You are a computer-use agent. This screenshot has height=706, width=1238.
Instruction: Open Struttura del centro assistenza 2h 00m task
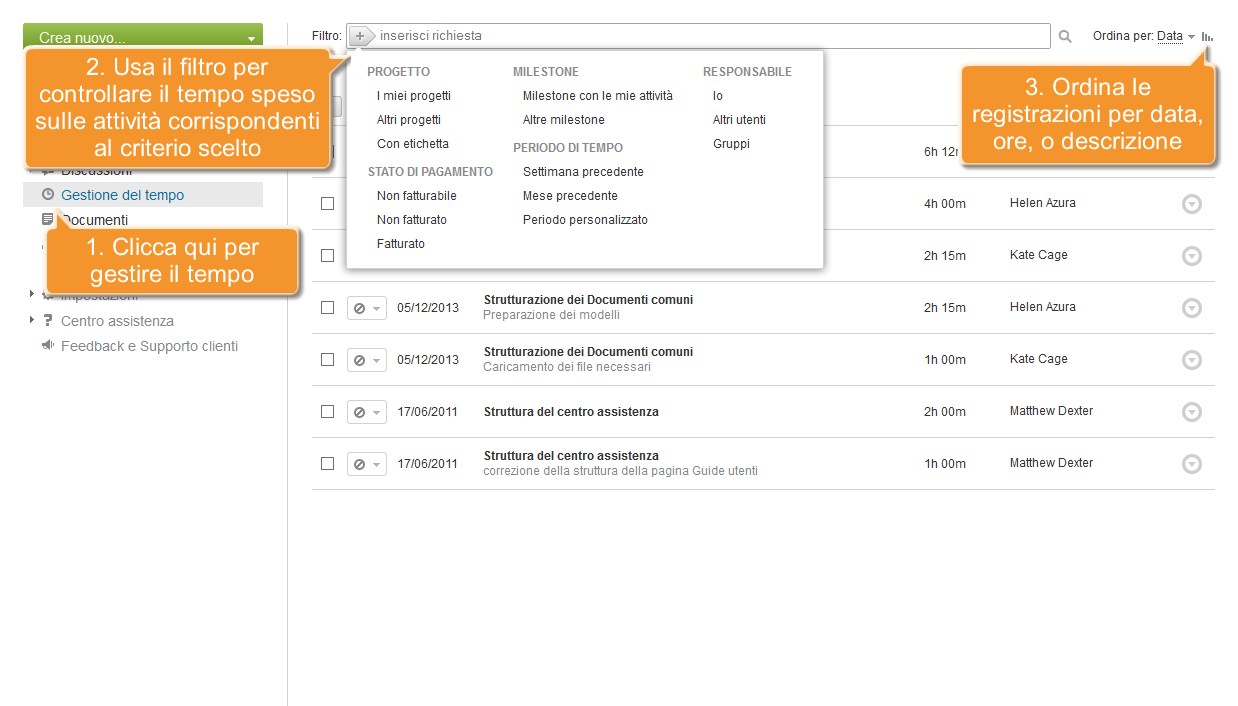pos(571,412)
